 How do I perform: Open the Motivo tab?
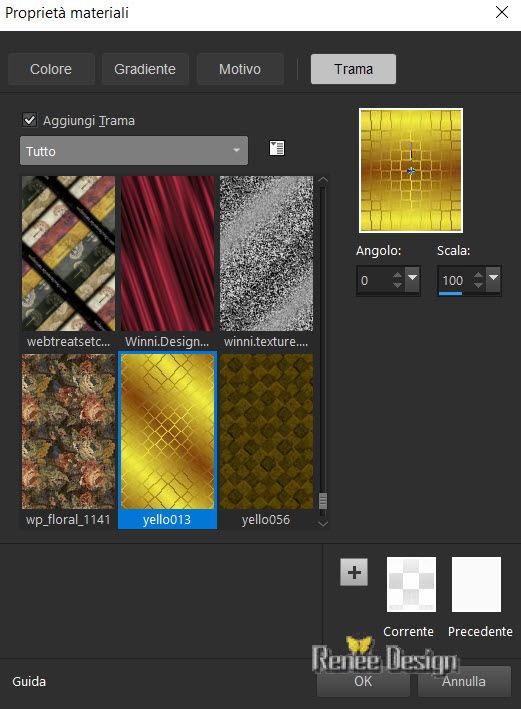[240, 69]
